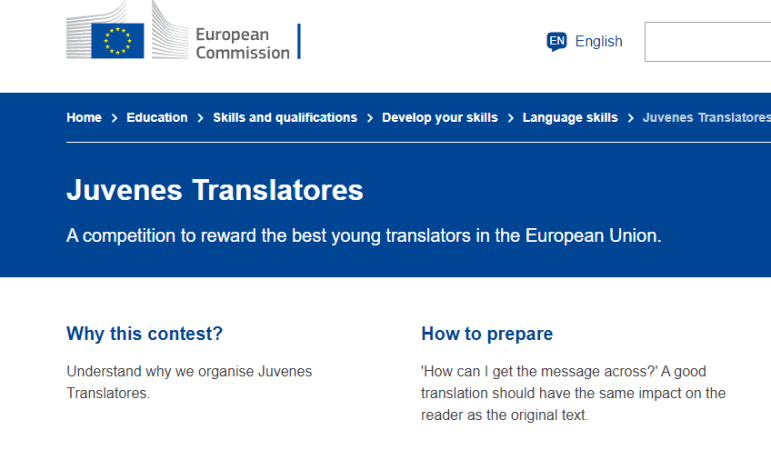Click the chevron separator after Home
771x450 pixels.
[x=114, y=118]
